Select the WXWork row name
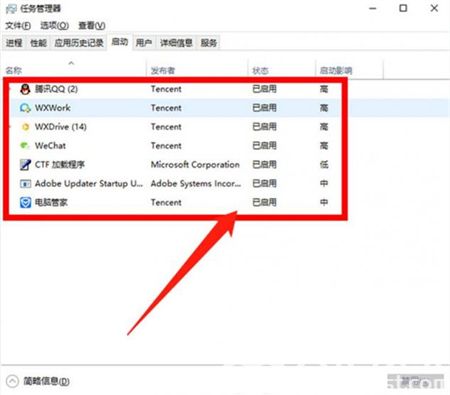The image size is (450, 395). pos(53,108)
